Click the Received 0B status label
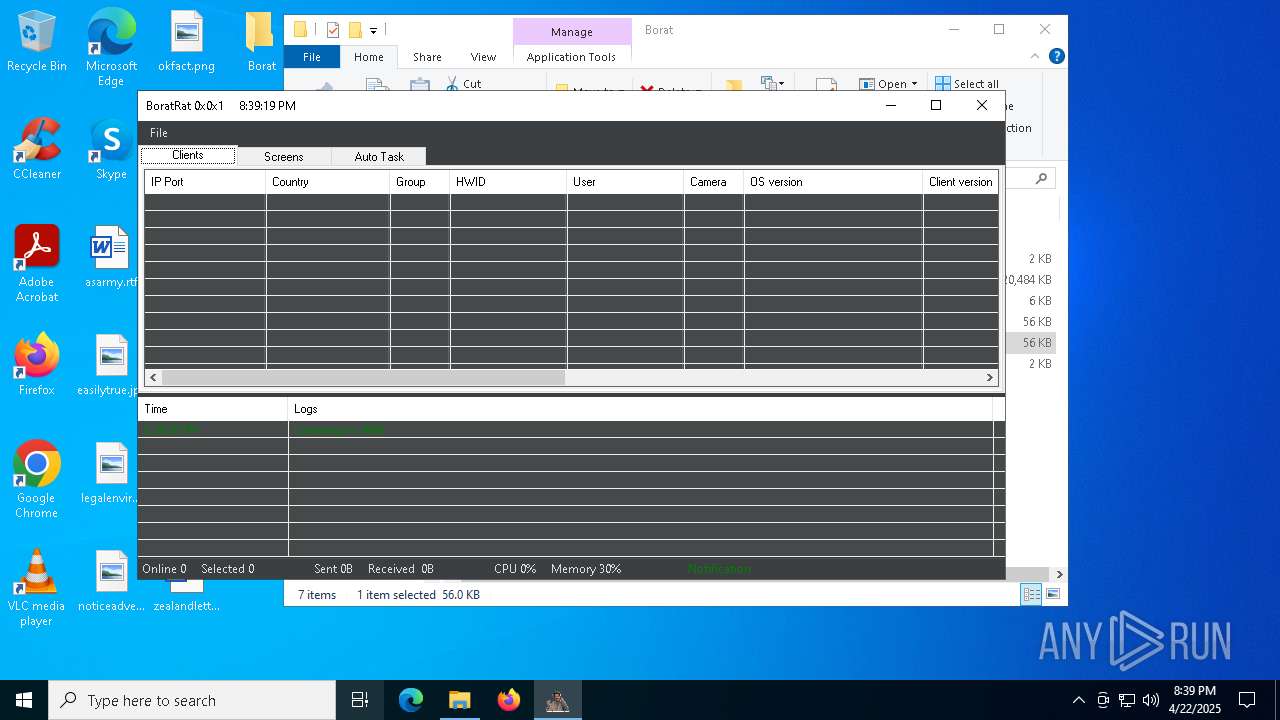The width and height of the screenshot is (1280, 720). (400, 569)
